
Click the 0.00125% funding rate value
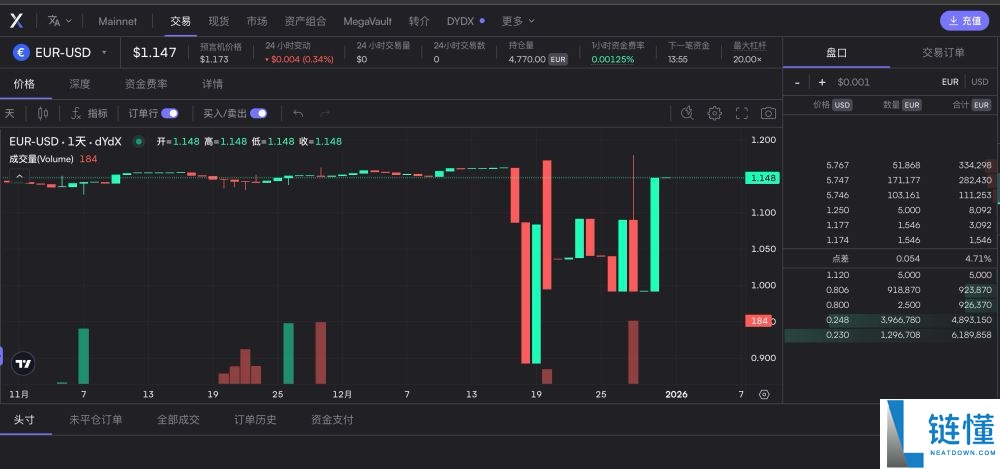(612, 59)
